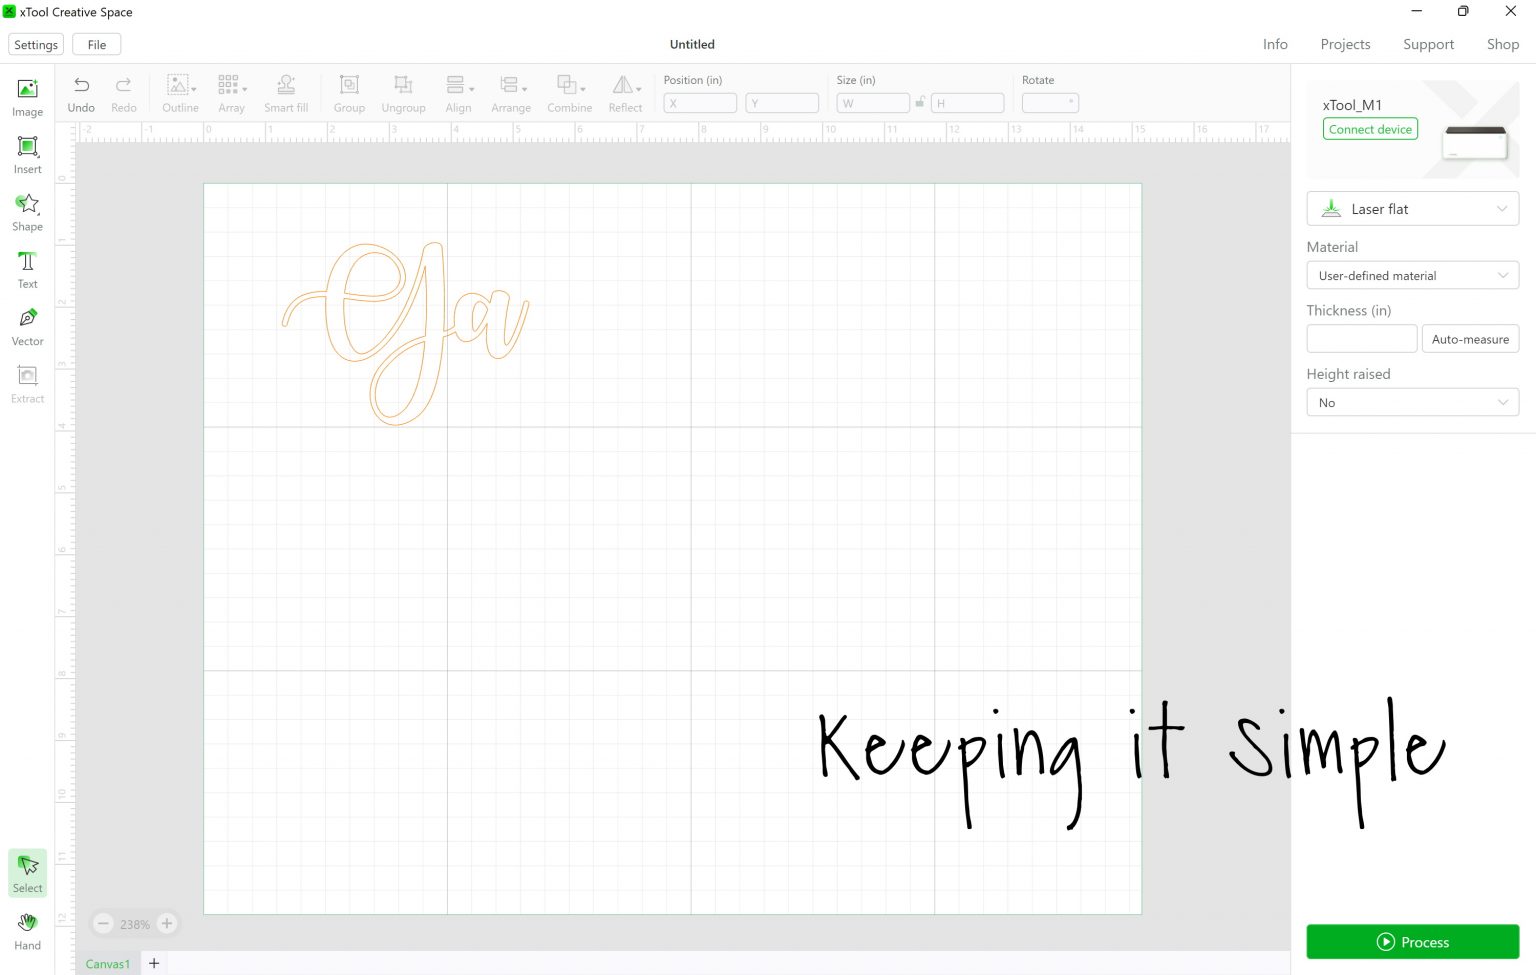Switch to the Hand tool
Viewport: 1536px width, 975px height.
27,928
